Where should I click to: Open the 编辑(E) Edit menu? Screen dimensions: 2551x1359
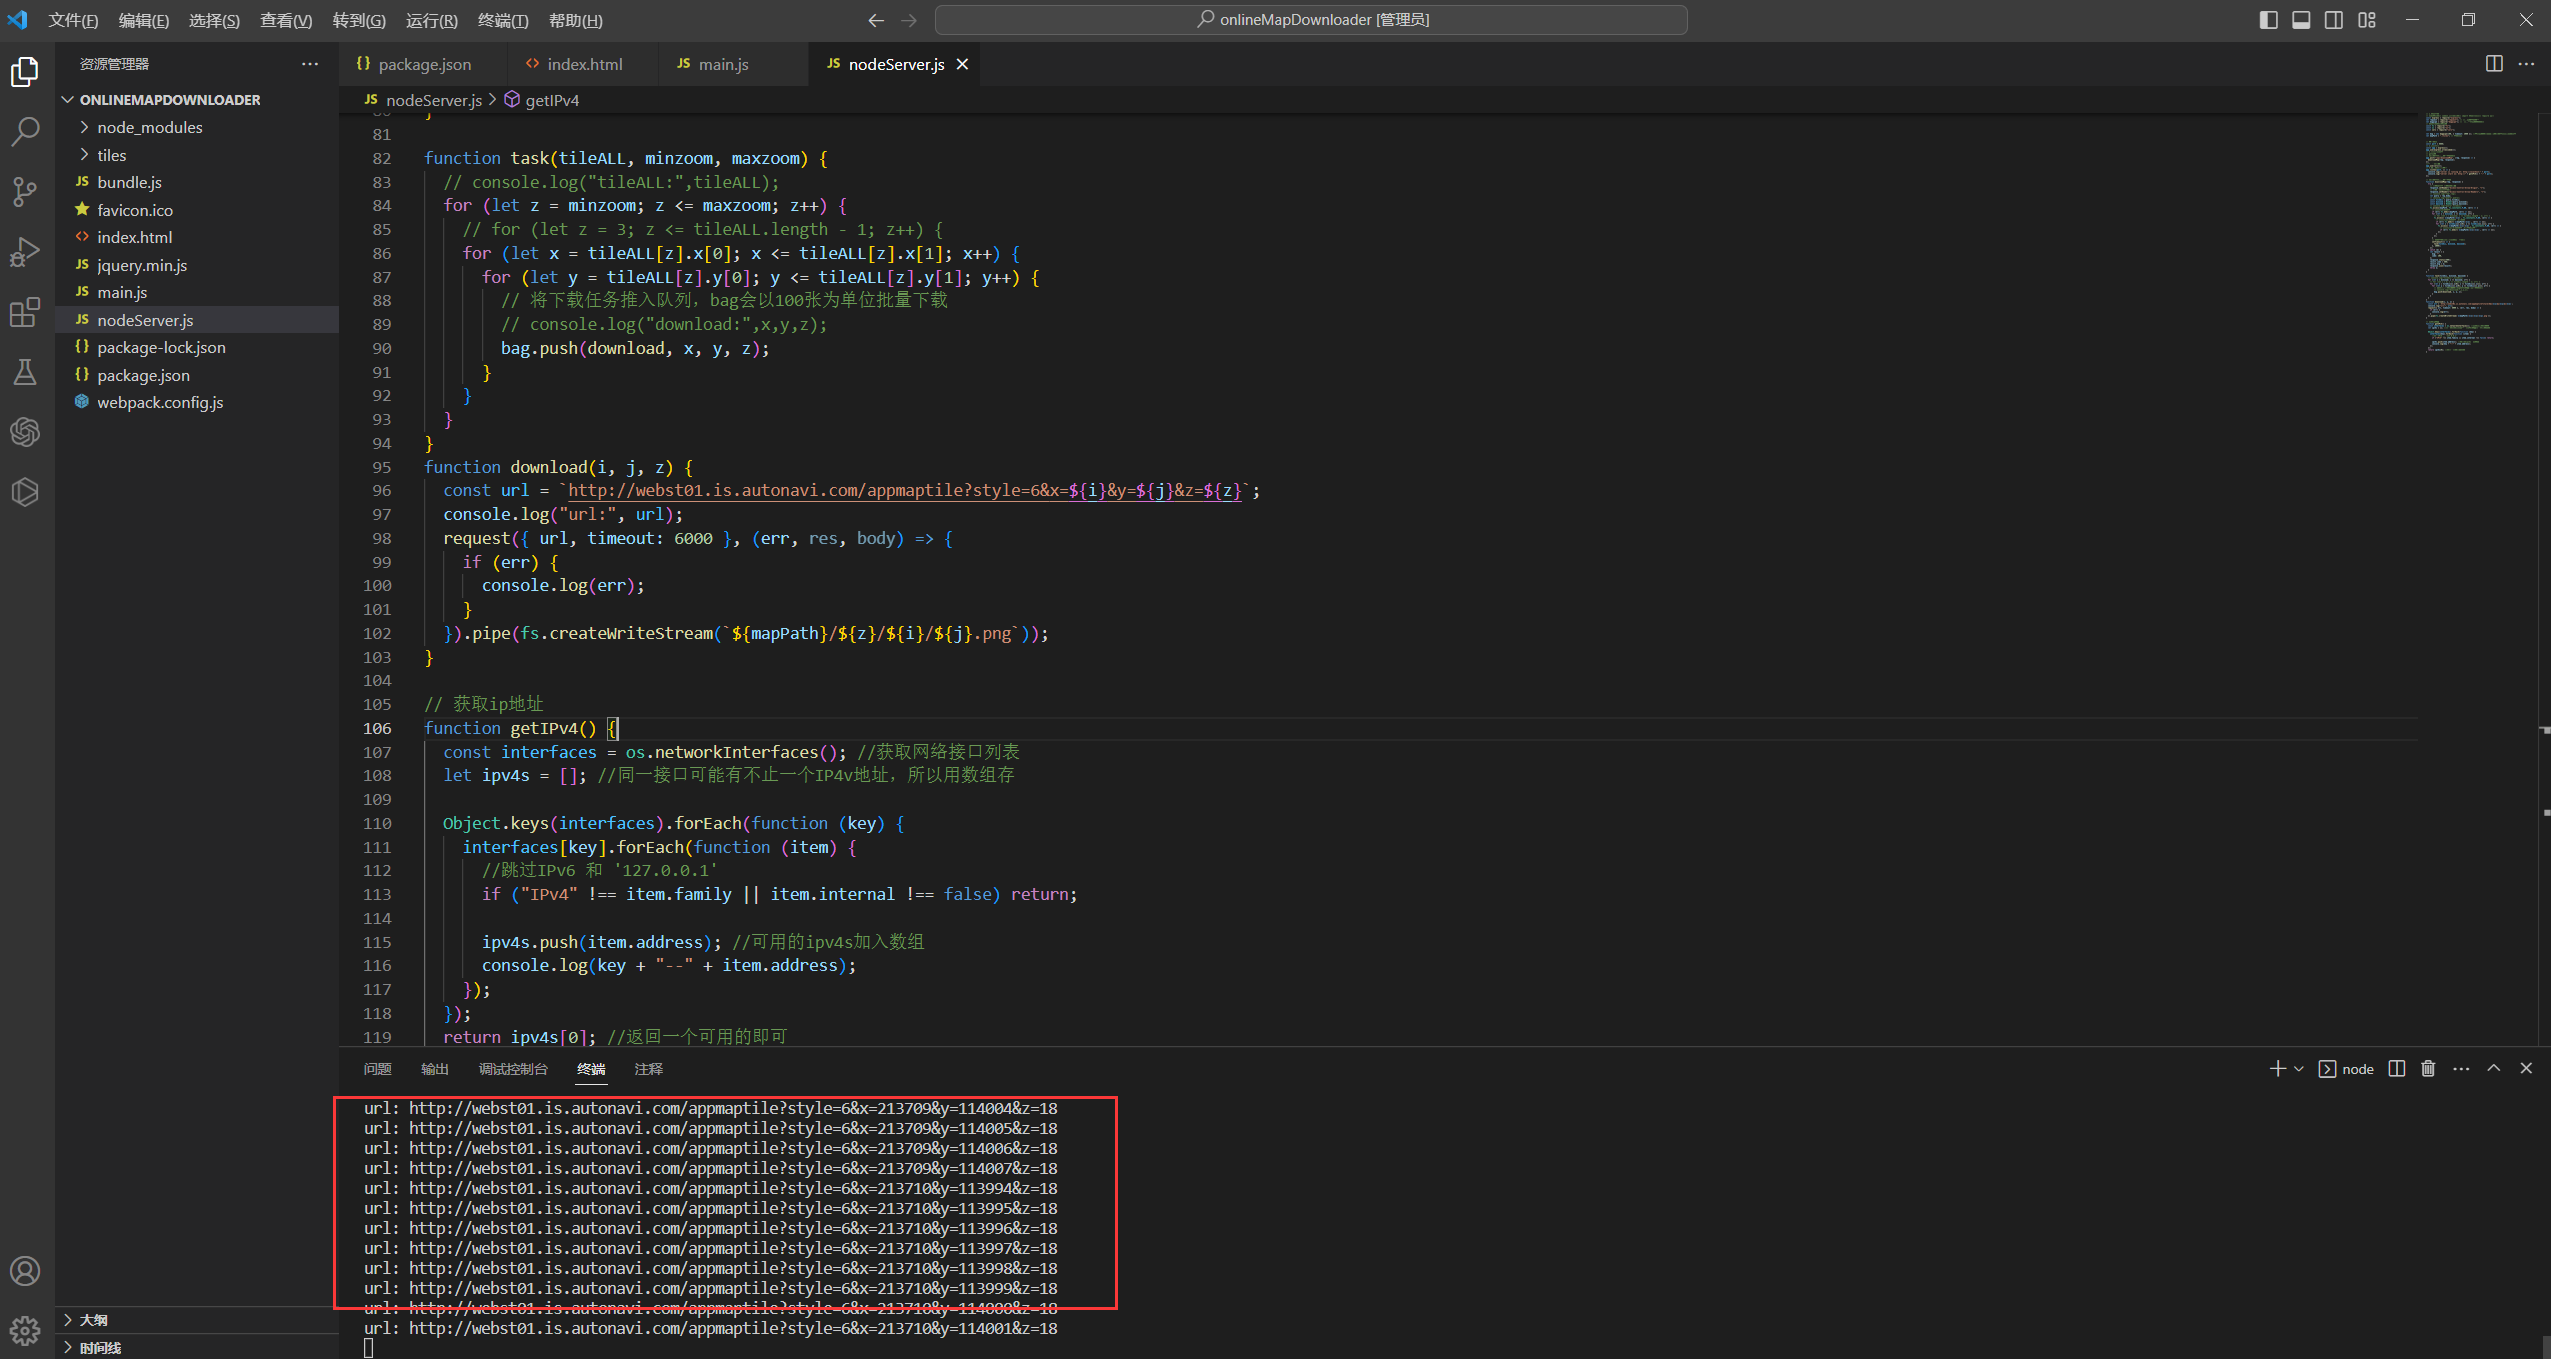[143, 20]
